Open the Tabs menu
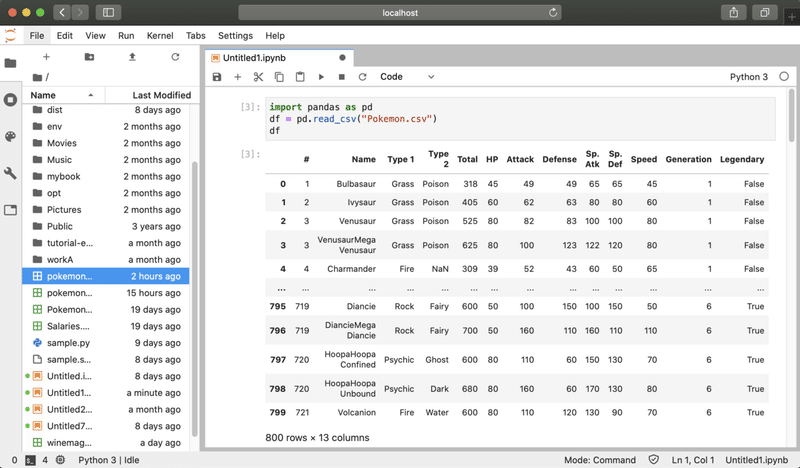The image size is (800, 468). 195,36
